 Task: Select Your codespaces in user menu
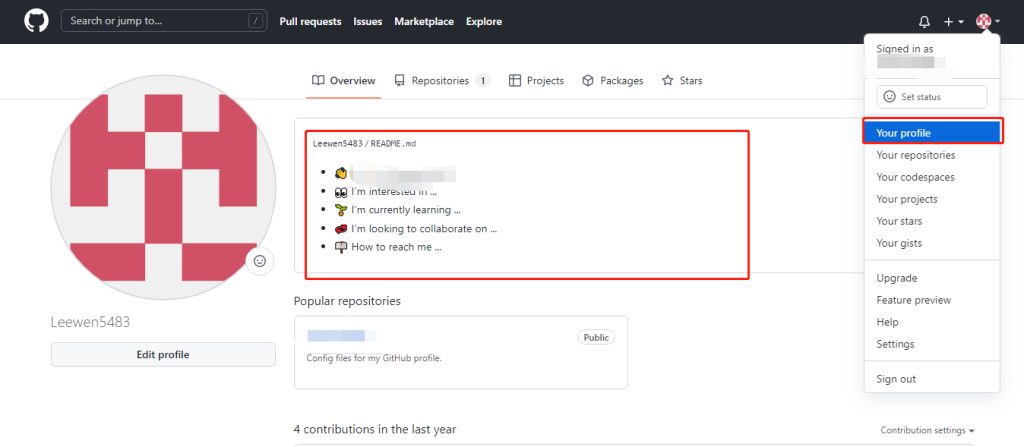(932, 177)
